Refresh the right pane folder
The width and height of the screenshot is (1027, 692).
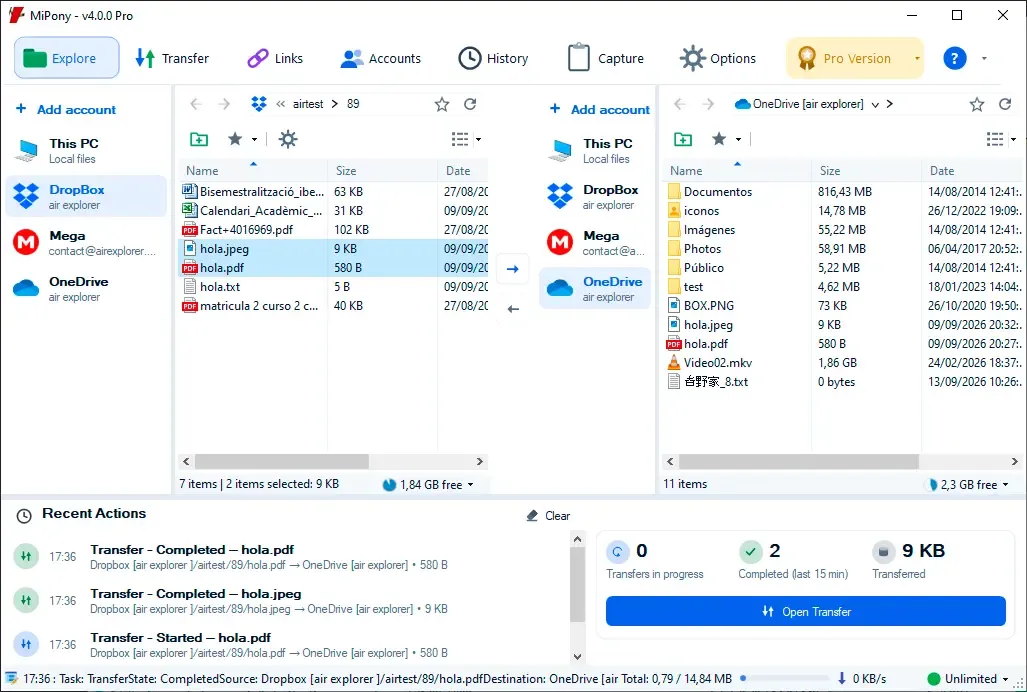(x=1005, y=104)
